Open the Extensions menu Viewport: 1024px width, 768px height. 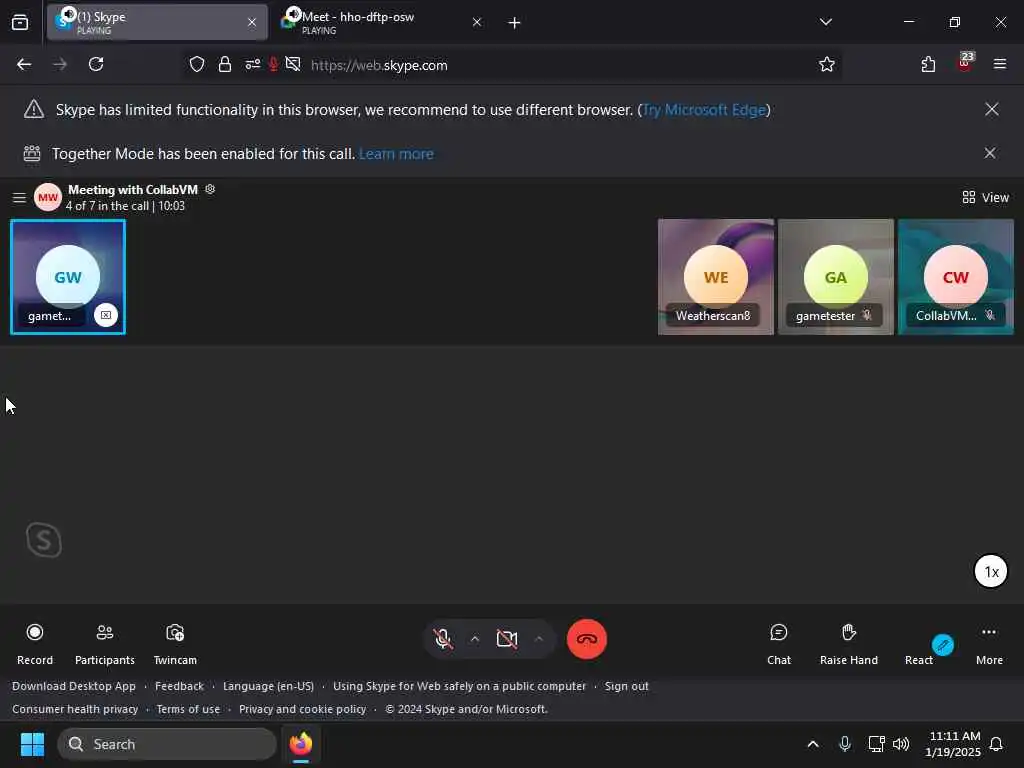point(928,64)
